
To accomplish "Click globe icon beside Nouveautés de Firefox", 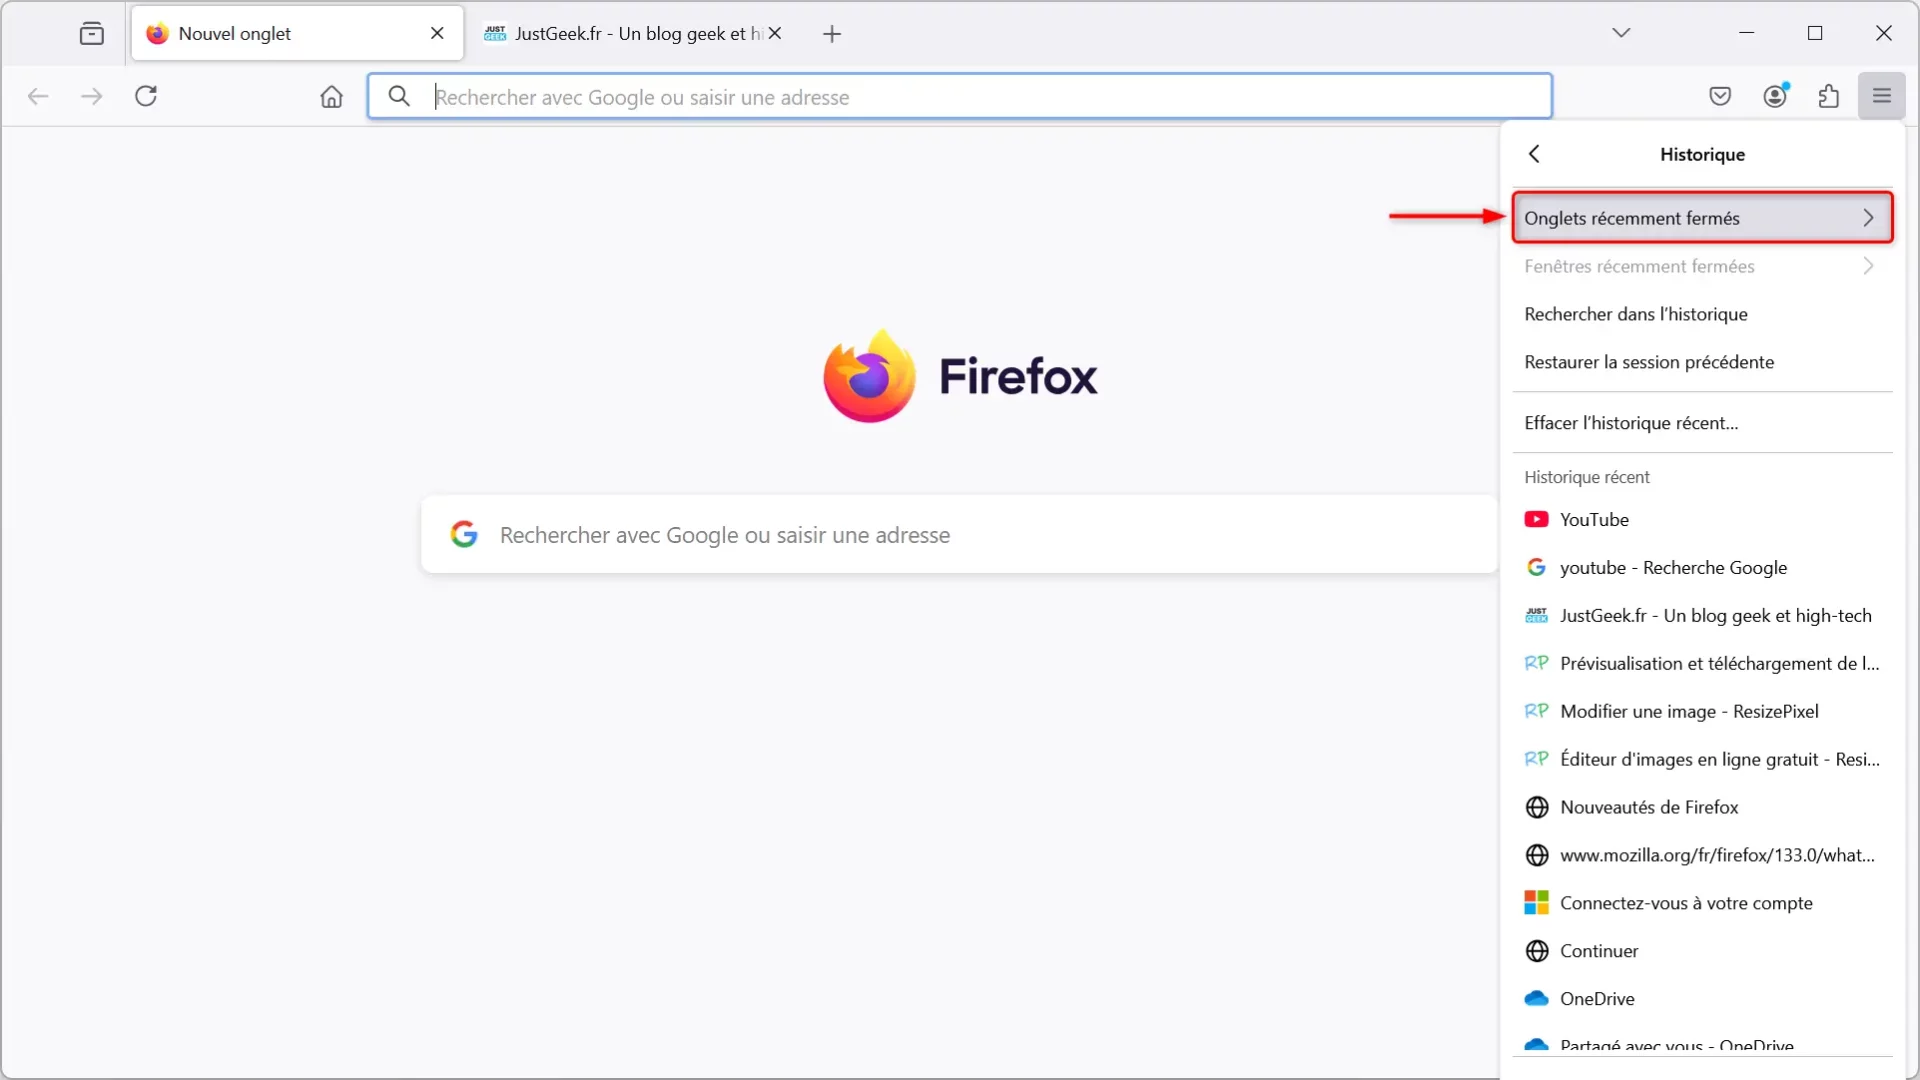I will click(1536, 807).
